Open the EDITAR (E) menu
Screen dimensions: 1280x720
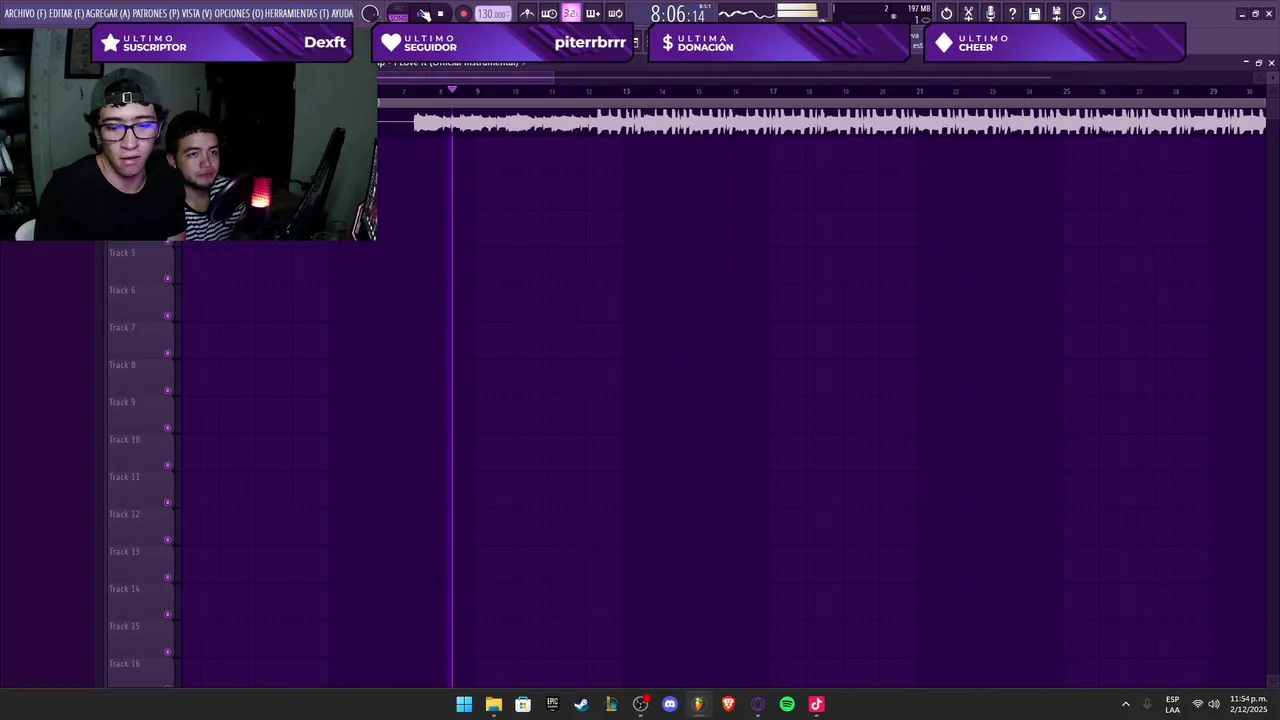point(66,14)
